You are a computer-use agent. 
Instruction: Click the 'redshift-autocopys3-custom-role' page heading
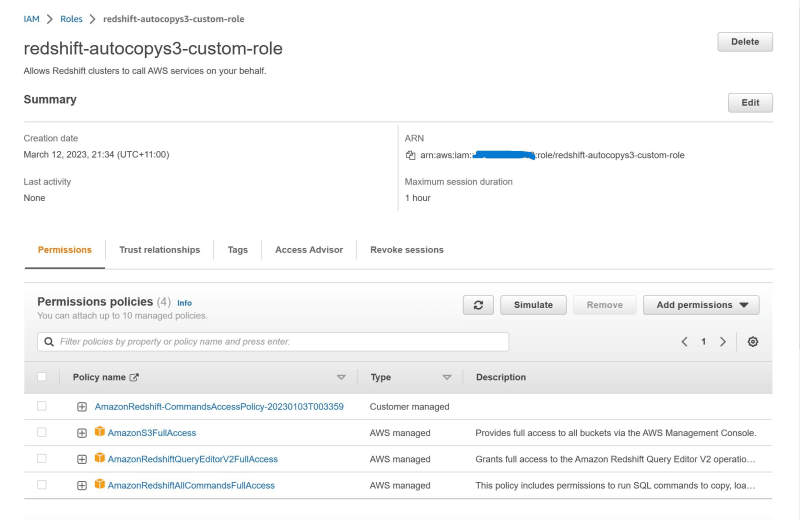[x=153, y=48]
